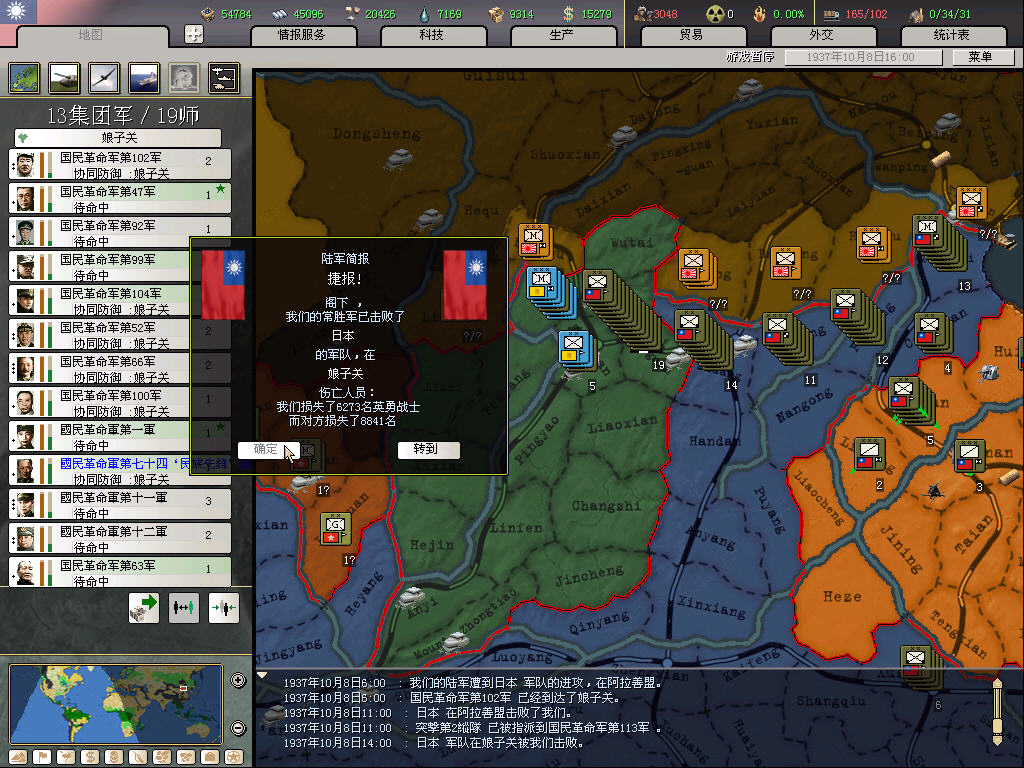This screenshot has height=768, width=1024.
Task: Click the Europe map overview icon
Action: [x=24, y=78]
